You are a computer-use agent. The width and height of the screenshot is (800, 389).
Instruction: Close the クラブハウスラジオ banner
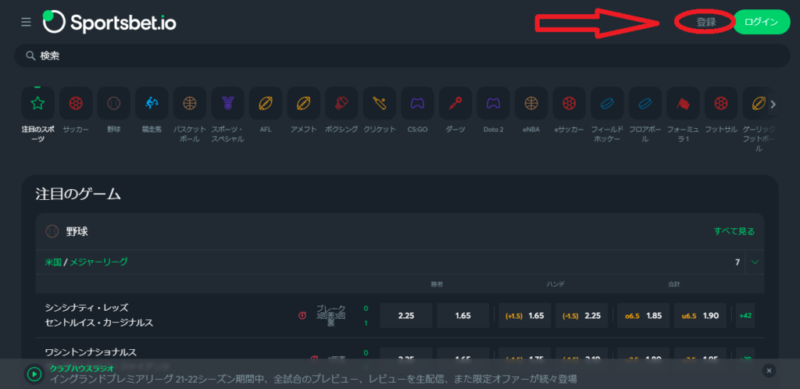click(x=769, y=371)
